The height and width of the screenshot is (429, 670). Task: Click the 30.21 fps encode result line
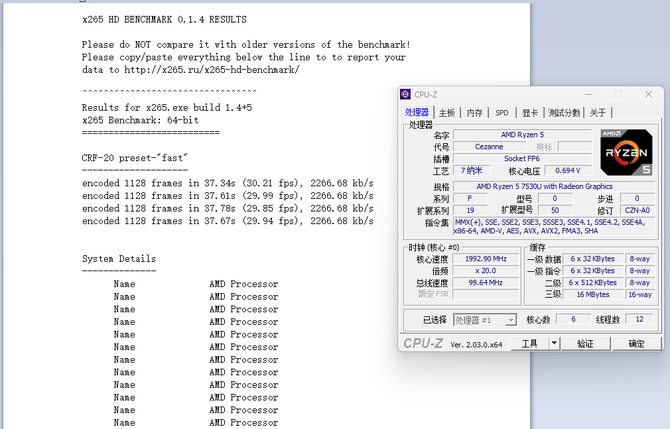point(228,183)
